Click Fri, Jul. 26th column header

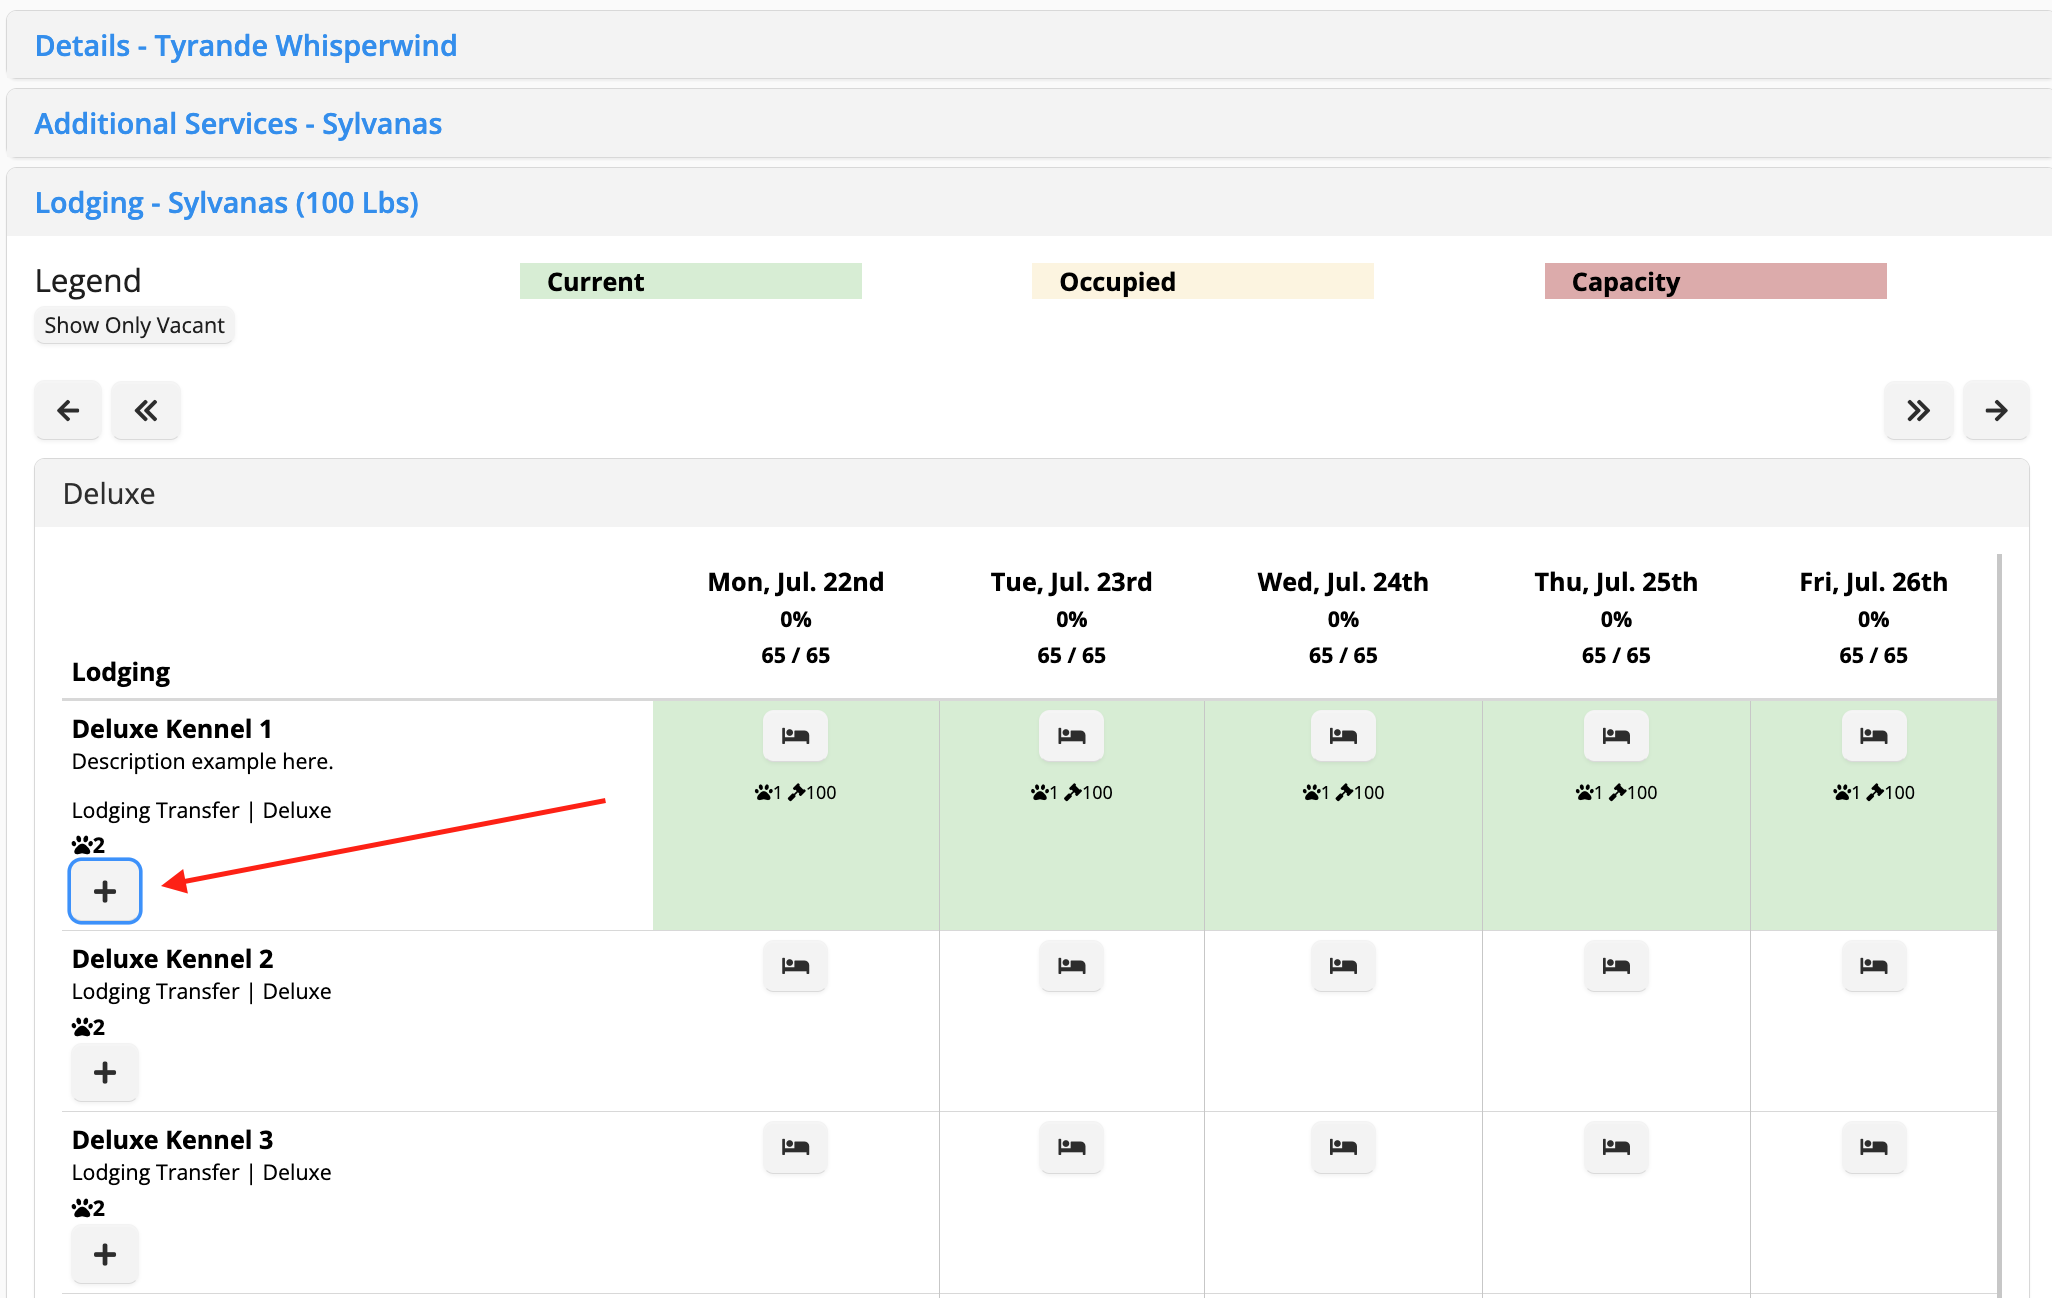tap(1874, 582)
